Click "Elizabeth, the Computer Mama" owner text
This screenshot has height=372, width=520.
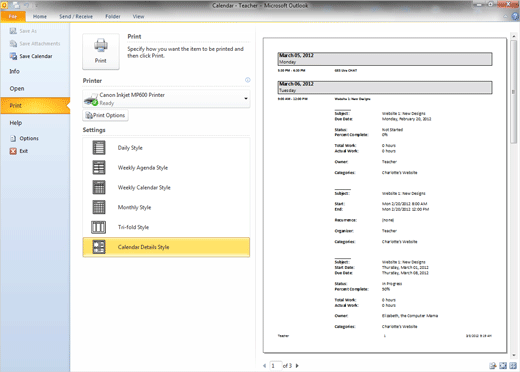click(x=410, y=316)
